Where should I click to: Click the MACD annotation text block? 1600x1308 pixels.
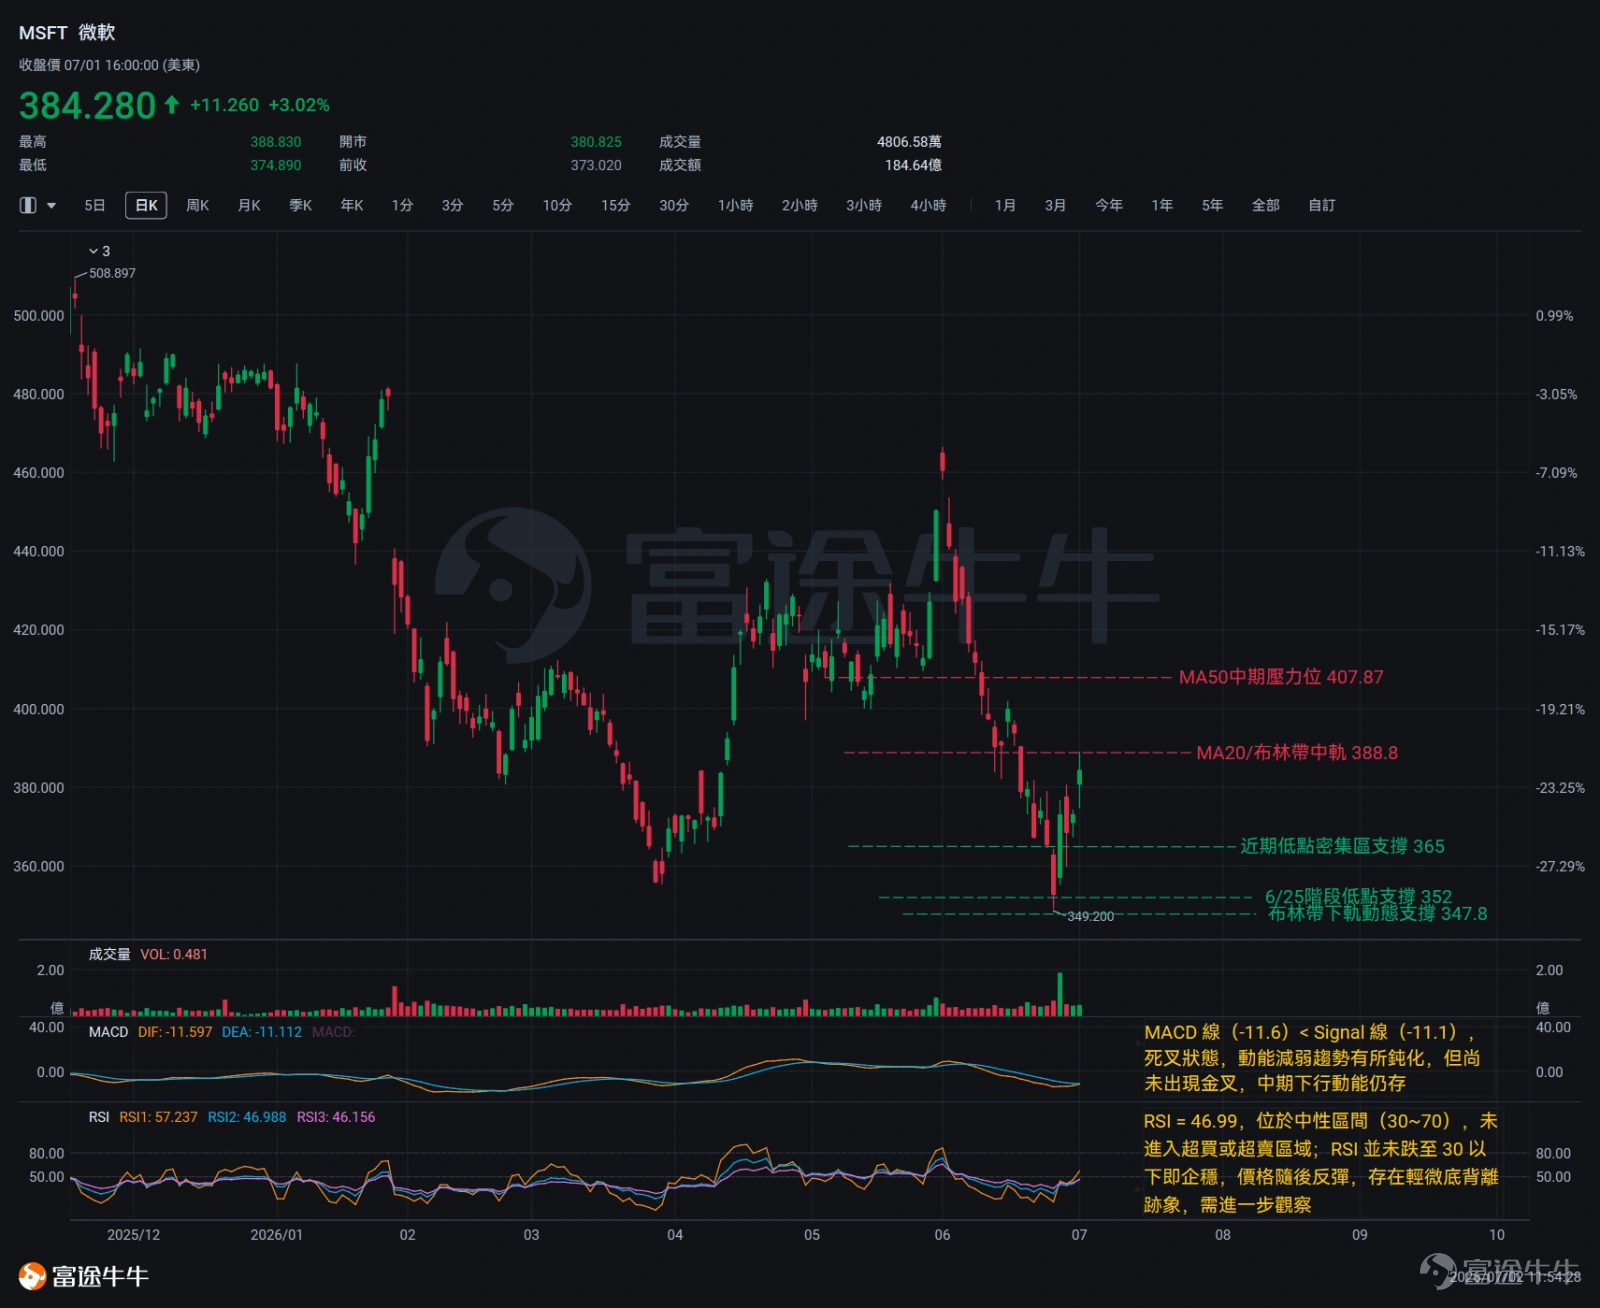tap(1311, 1057)
